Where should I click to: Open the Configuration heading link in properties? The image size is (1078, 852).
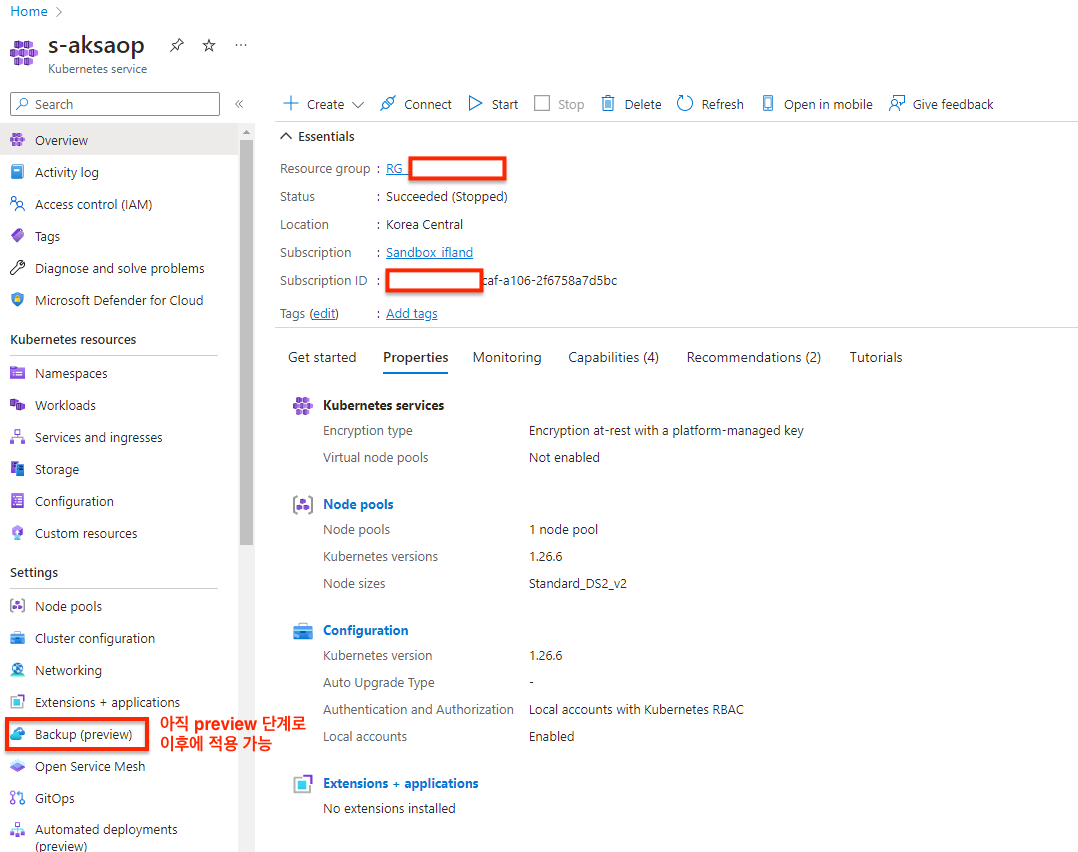coord(365,631)
